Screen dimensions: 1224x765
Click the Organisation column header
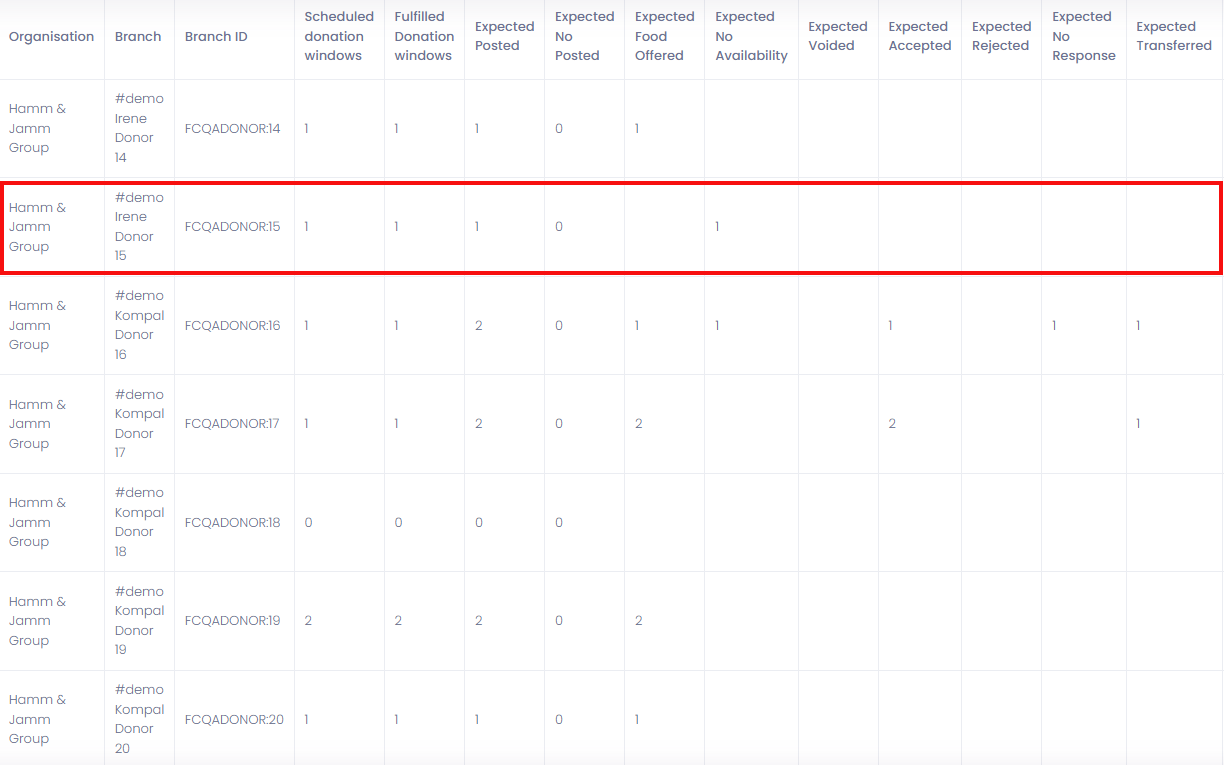click(x=51, y=37)
